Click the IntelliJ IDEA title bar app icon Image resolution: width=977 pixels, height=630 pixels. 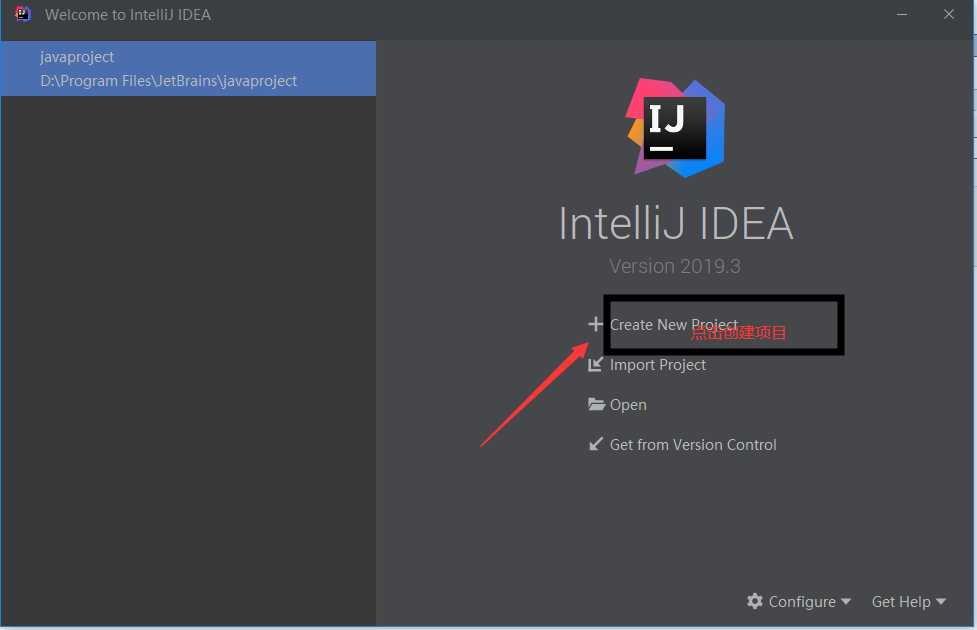tap(23, 14)
